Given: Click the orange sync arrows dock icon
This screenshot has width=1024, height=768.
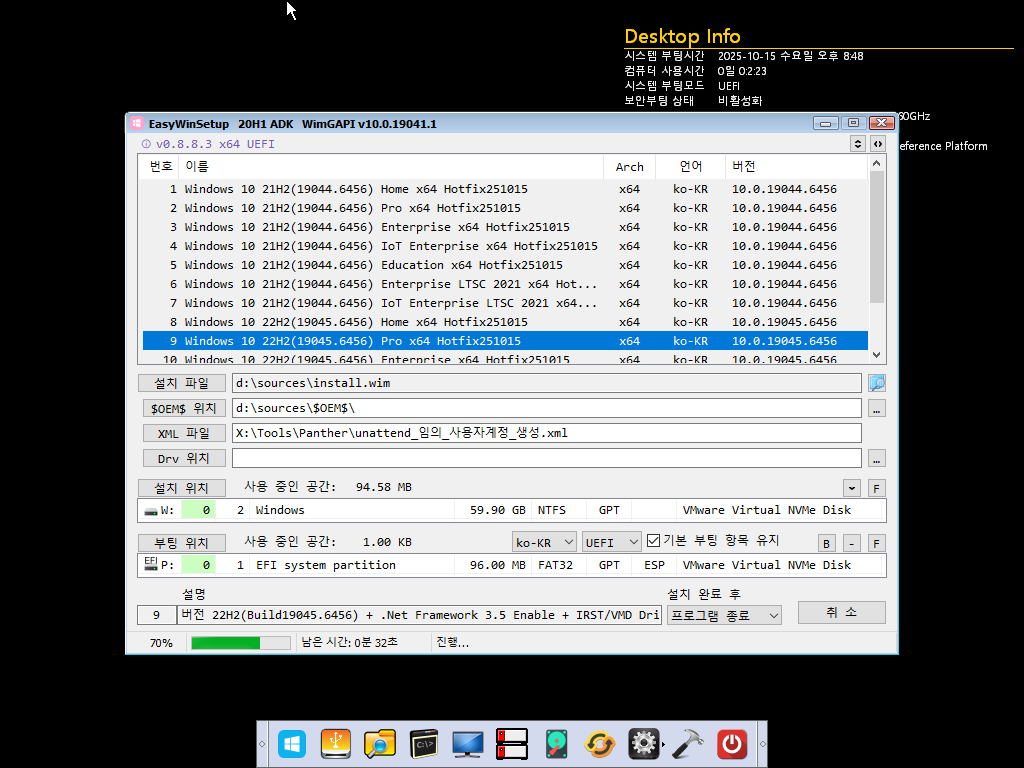Looking at the screenshot, I should [x=600, y=744].
